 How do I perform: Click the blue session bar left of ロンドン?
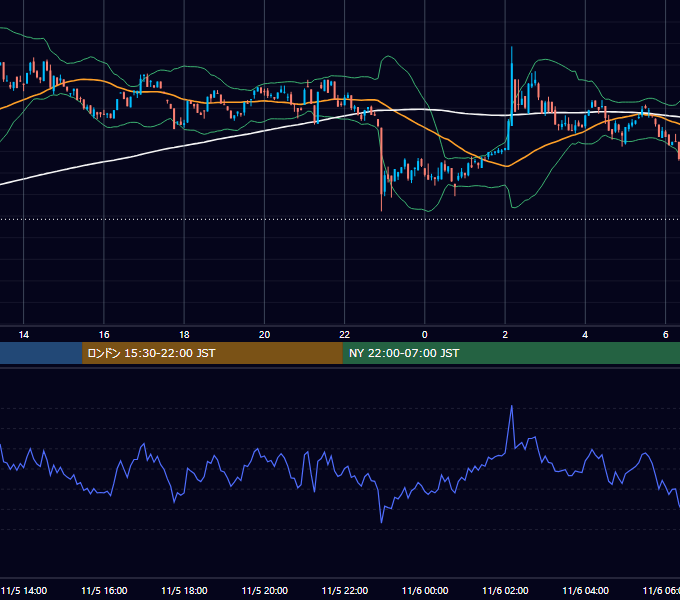[41, 353]
